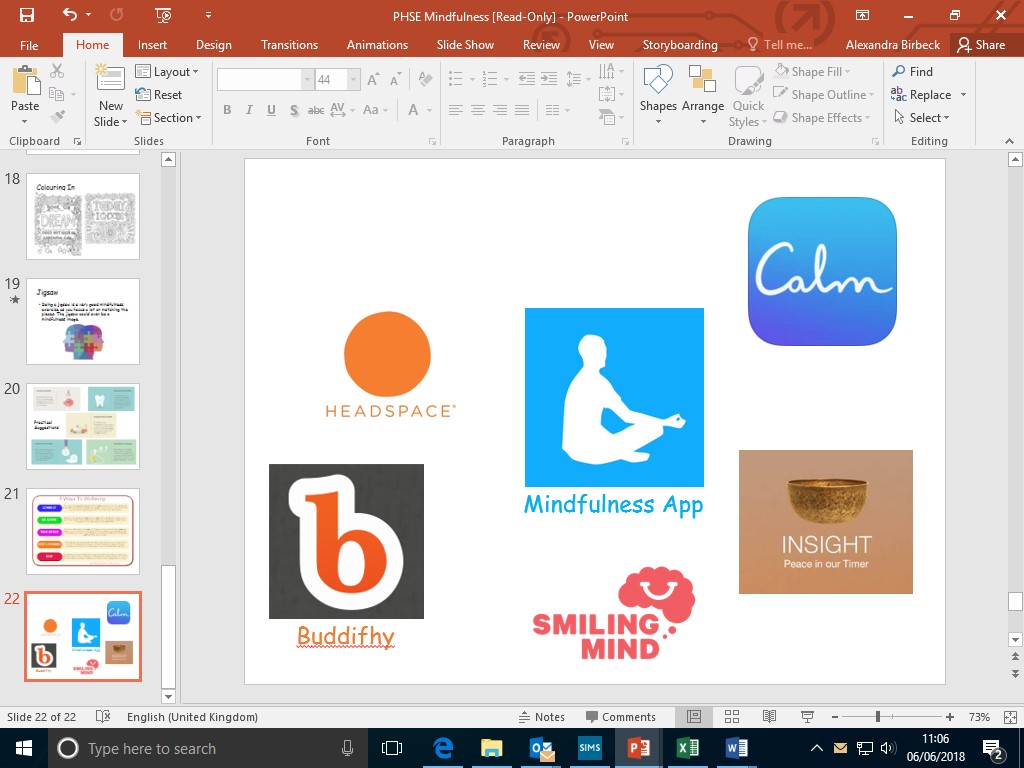Center align the text
The height and width of the screenshot is (768, 1024).
tap(478, 110)
